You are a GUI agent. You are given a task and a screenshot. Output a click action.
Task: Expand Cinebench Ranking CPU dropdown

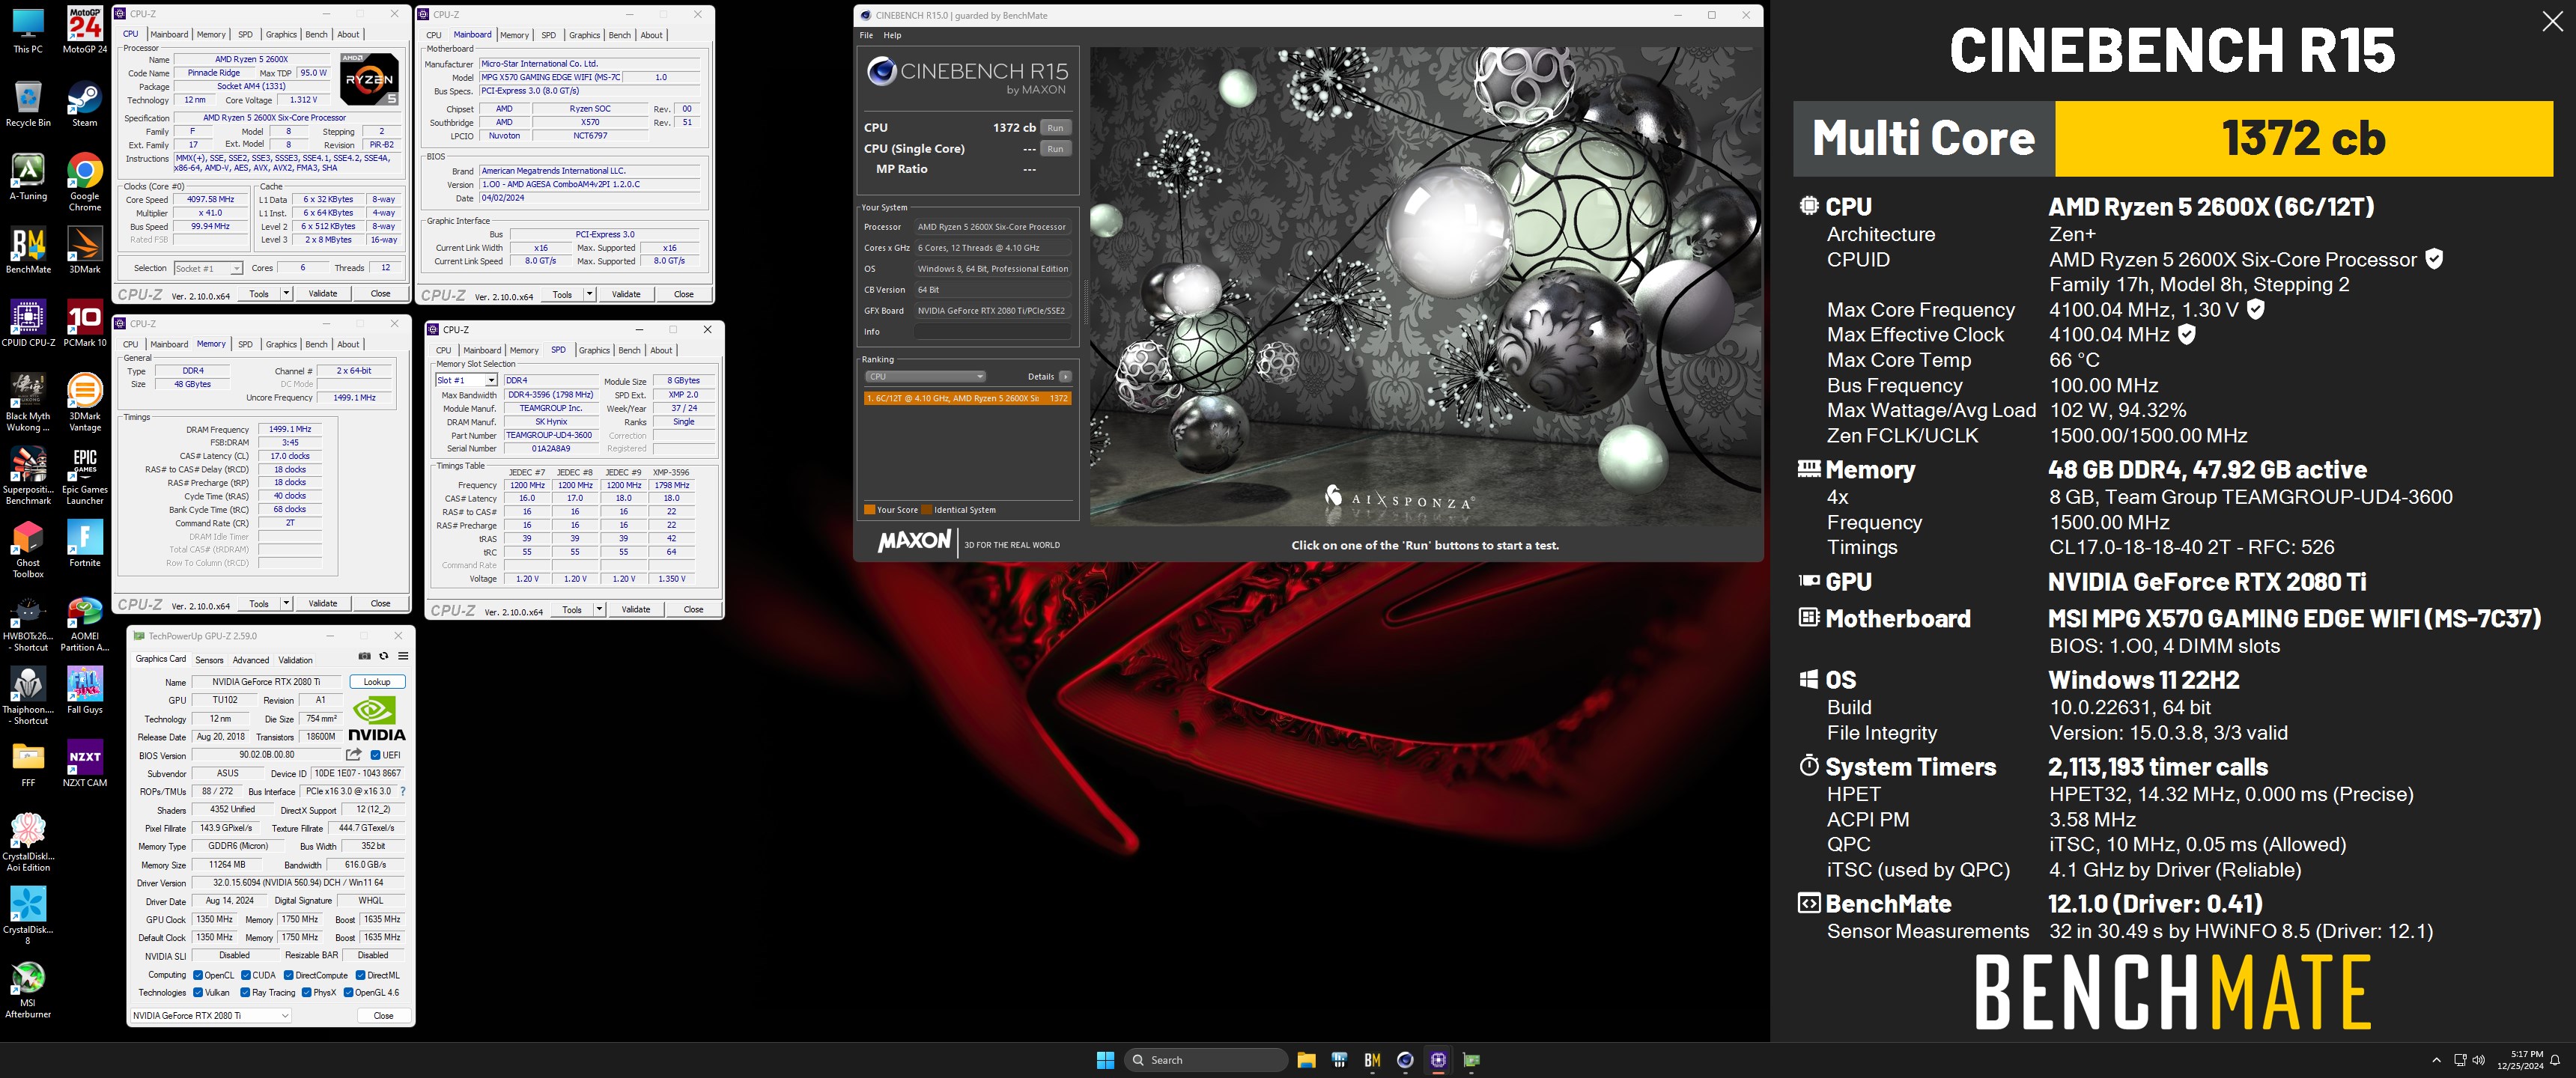coord(925,377)
